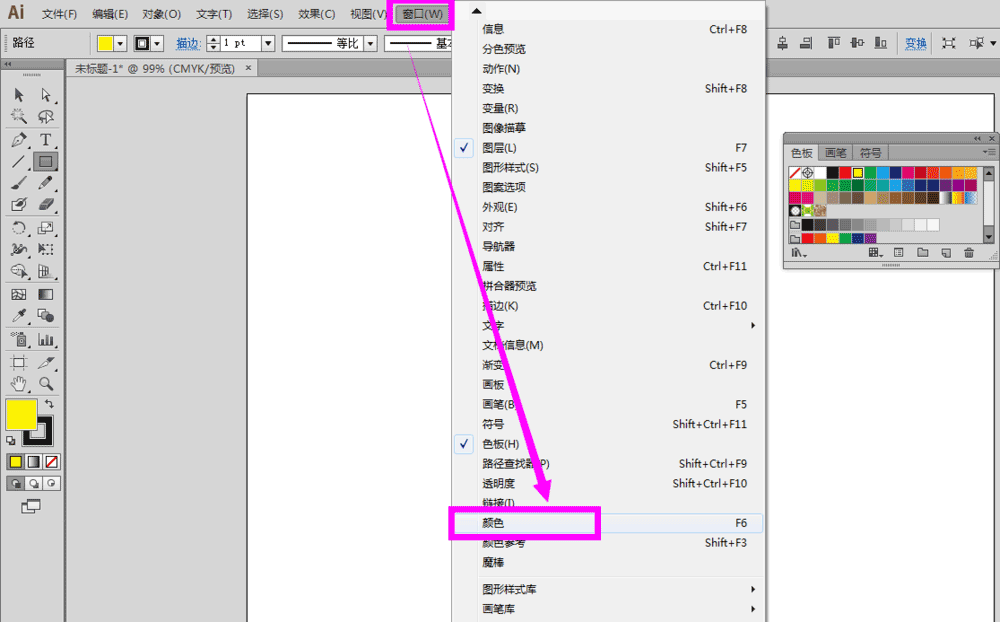Open the fill color dropdown in control bar
This screenshot has height=622, width=1000.
coord(118,43)
